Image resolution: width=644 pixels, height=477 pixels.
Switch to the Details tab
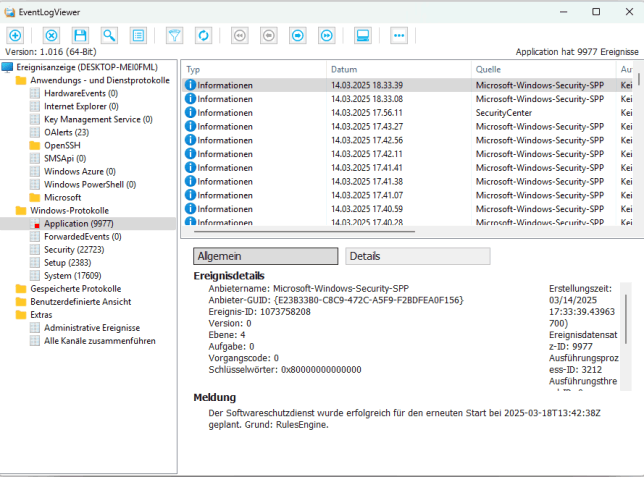[417, 256]
